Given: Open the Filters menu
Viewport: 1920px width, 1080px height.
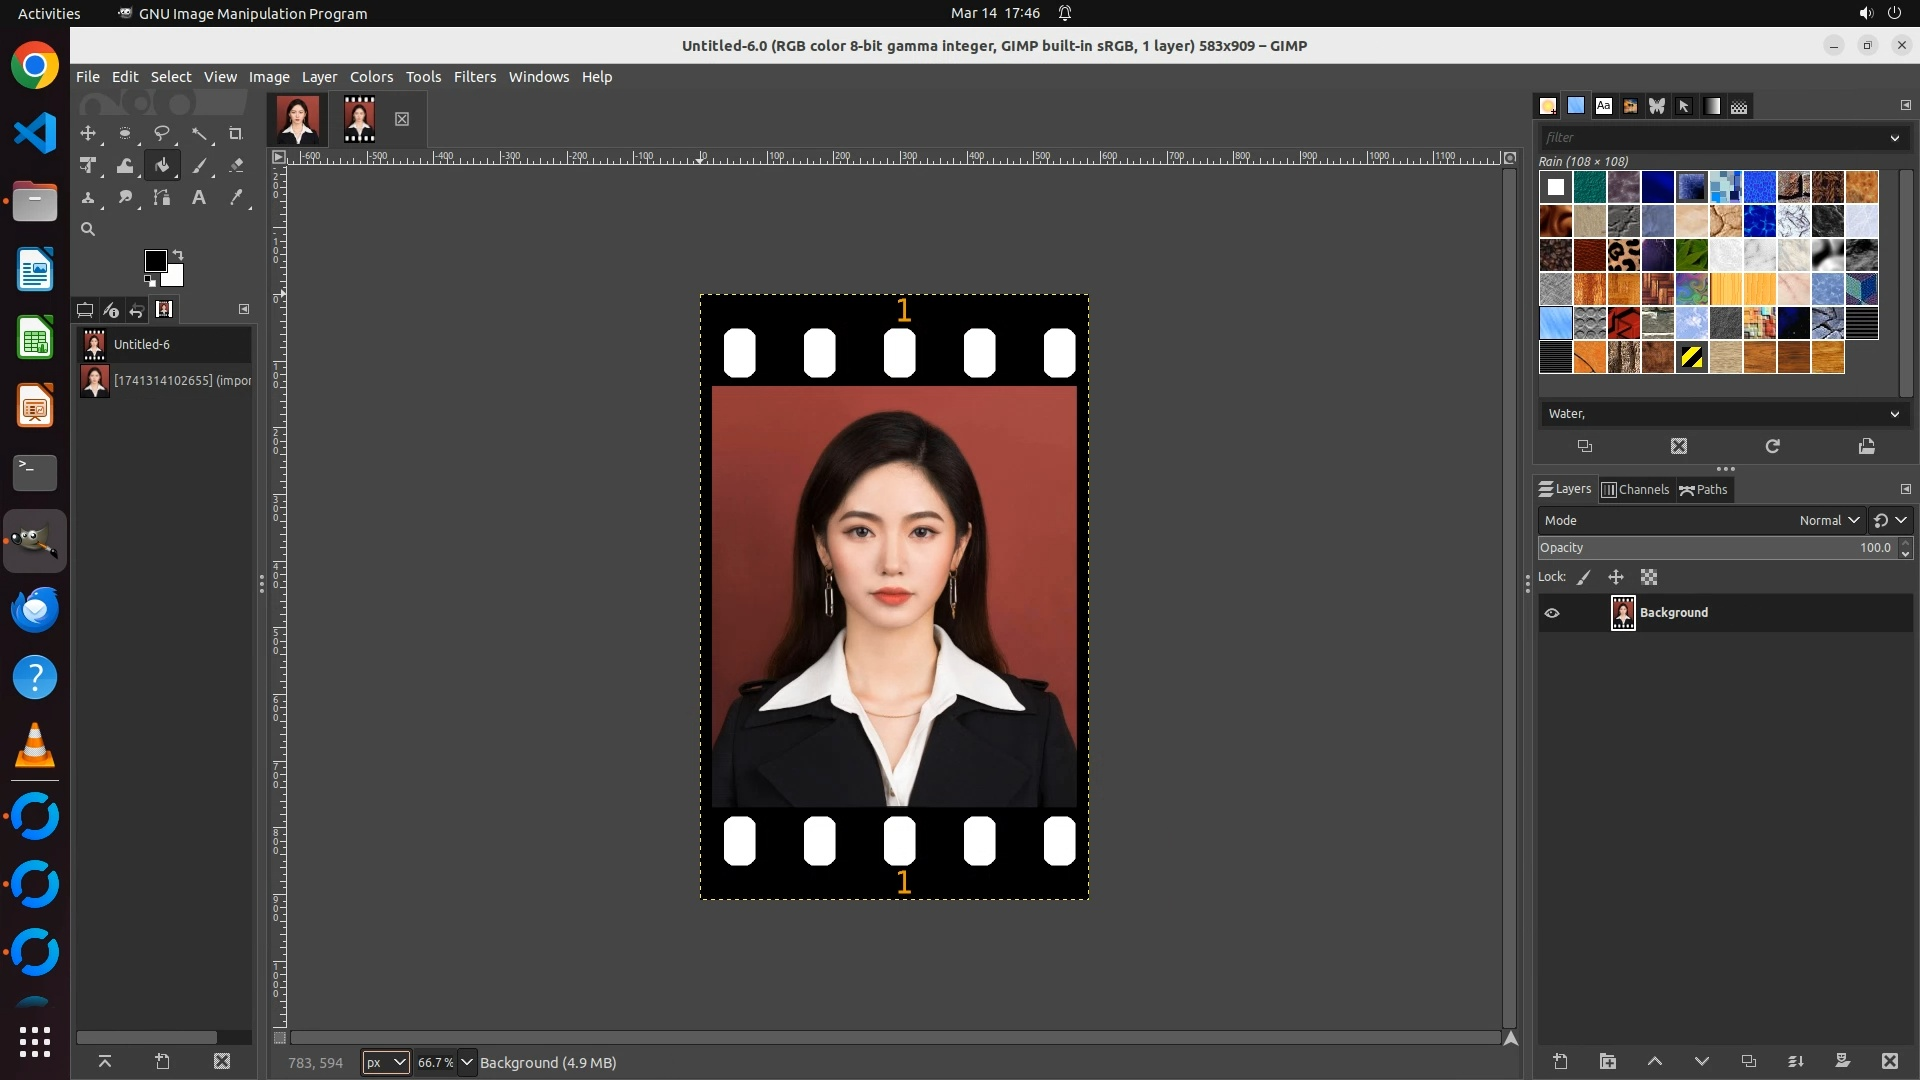Looking at the screenshot, I should 474,77.
